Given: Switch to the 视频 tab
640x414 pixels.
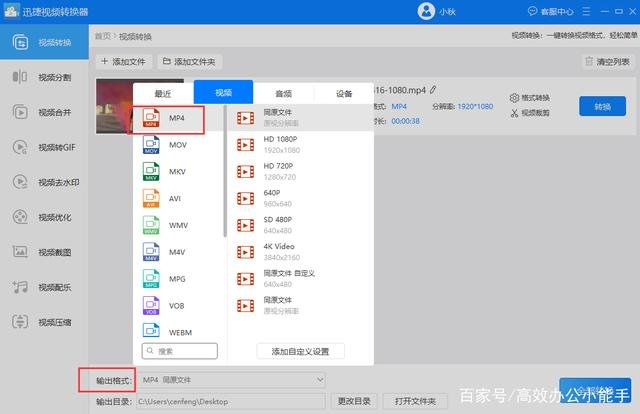Looking at the screenshot, I should [223, 92].
